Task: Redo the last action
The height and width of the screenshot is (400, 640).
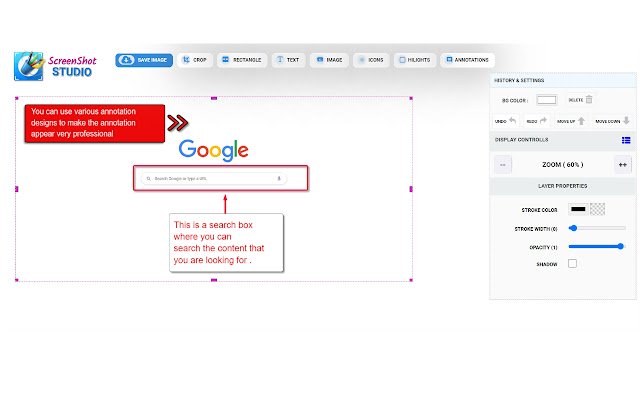Action: coord(536,121)
